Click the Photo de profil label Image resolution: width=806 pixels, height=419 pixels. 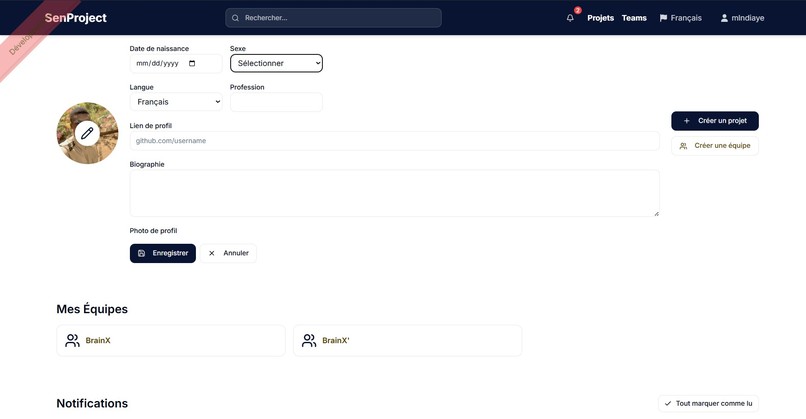pos(153,231)
